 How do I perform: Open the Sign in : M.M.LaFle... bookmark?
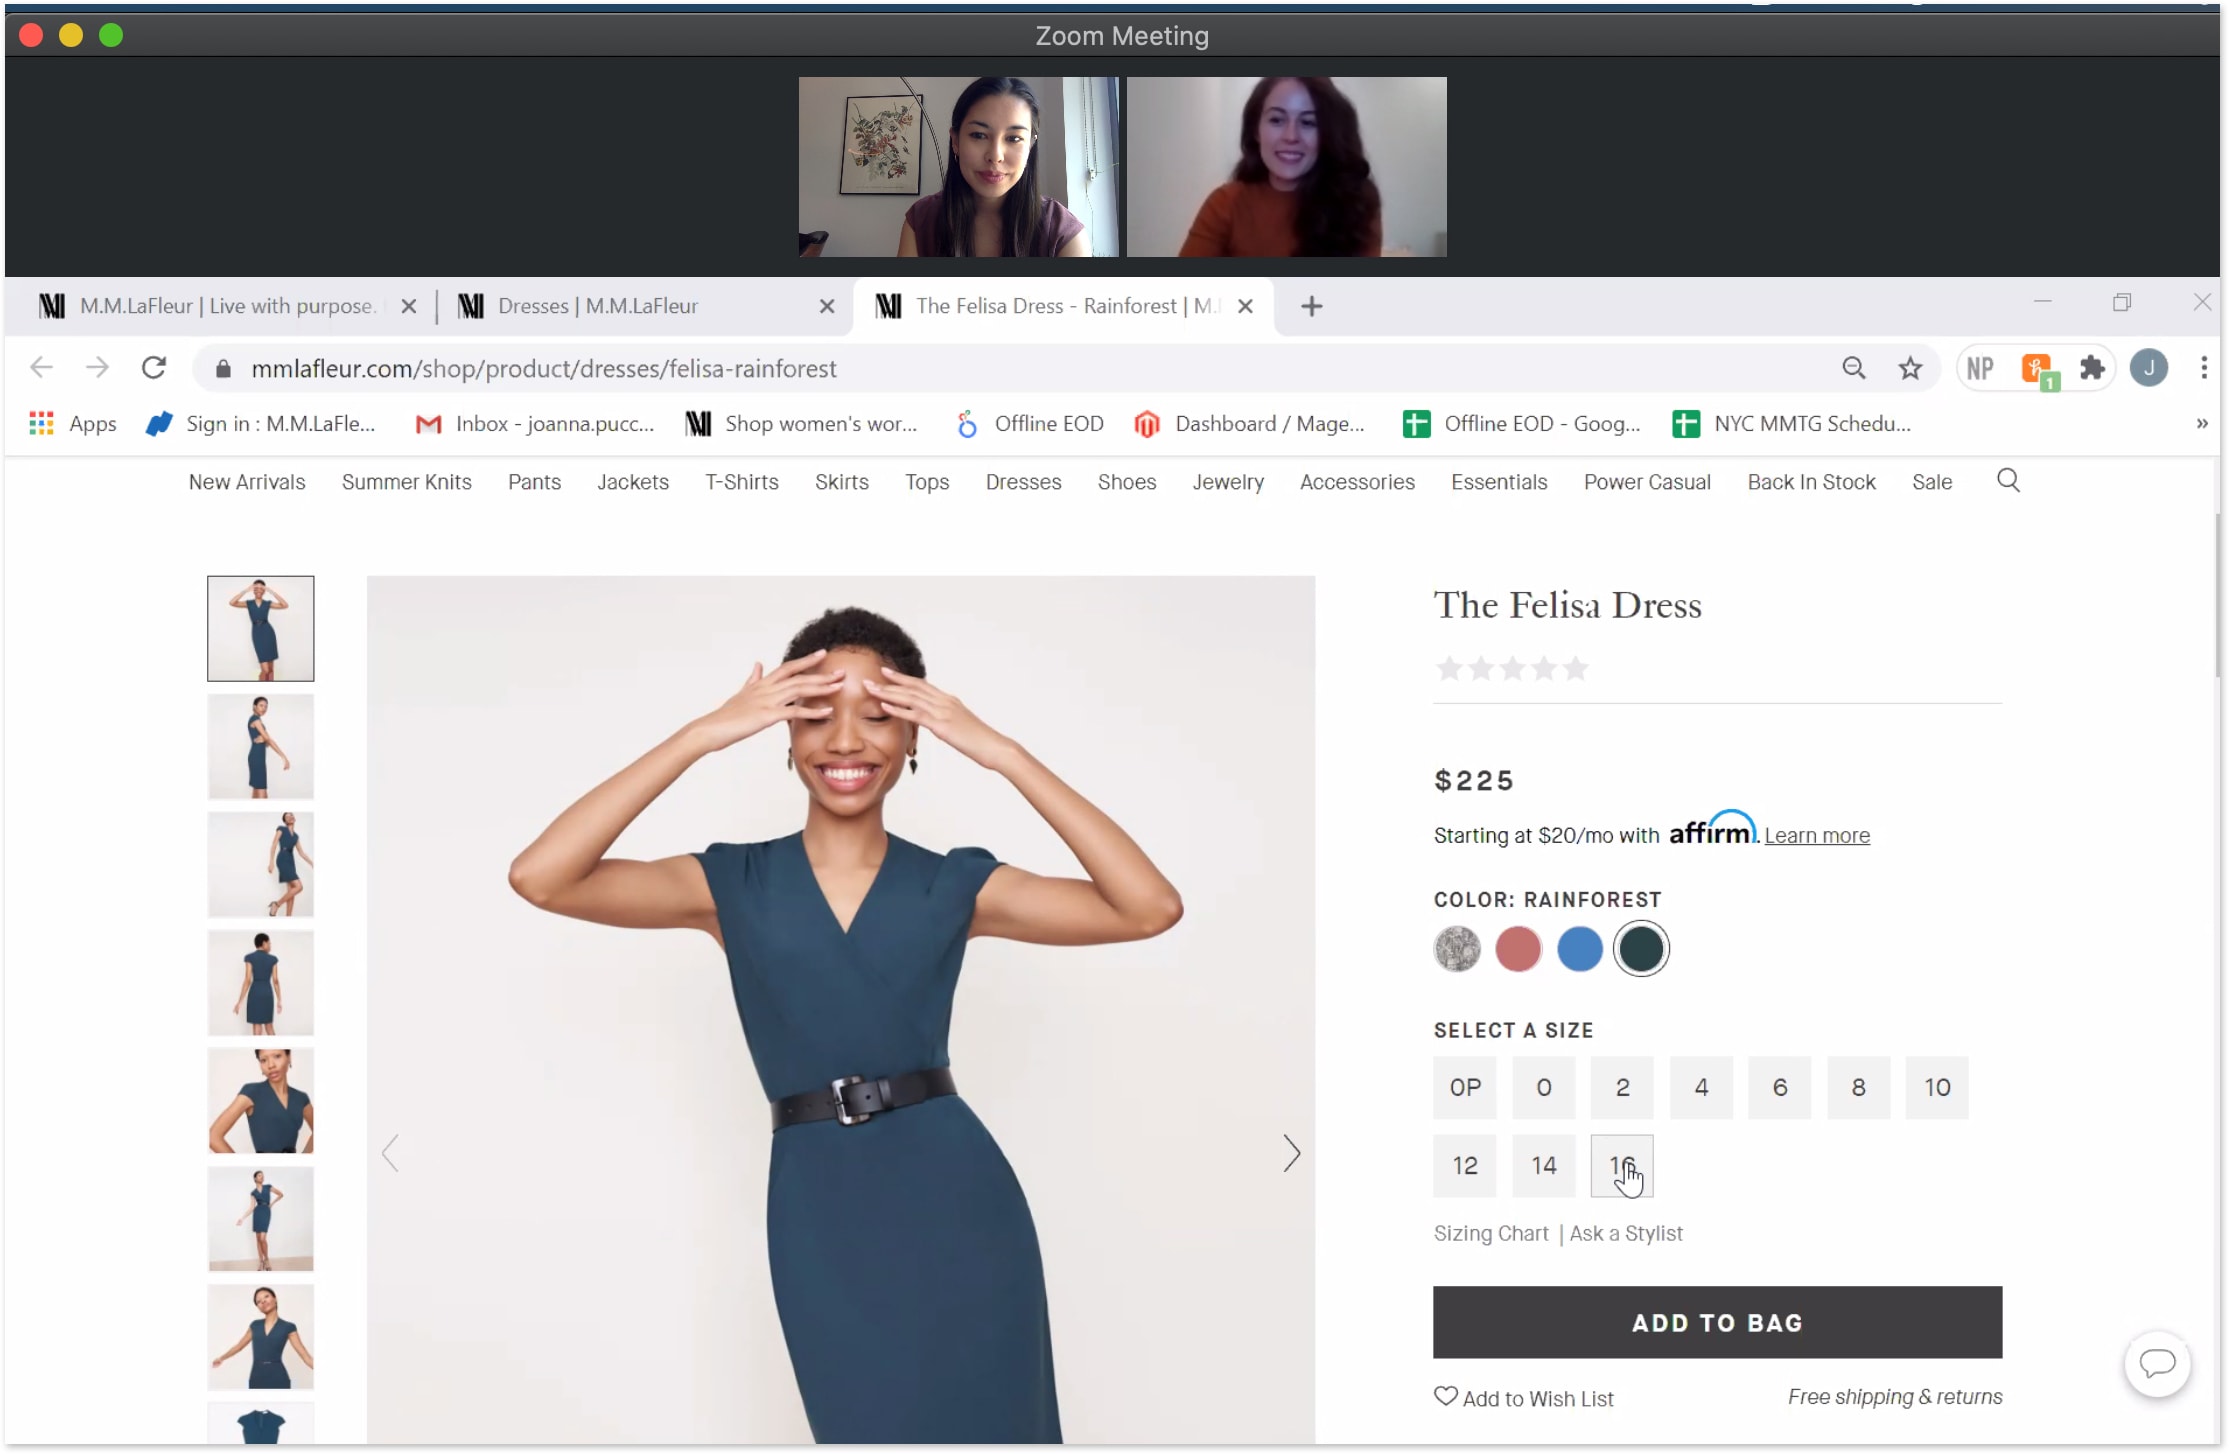260,424
